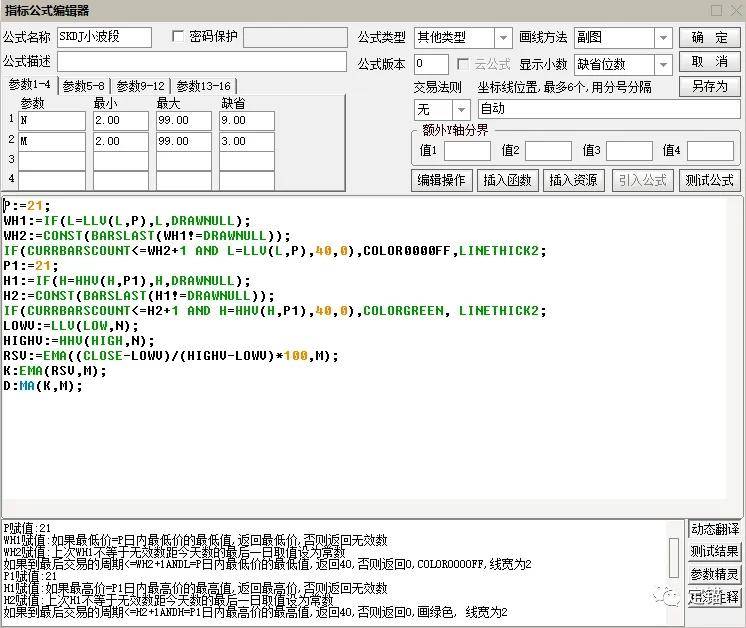This screenshot has height=628, width=746.
Task: Click code line 'K:EMA(RSV,M);'
Action: [x=55, y=371]
